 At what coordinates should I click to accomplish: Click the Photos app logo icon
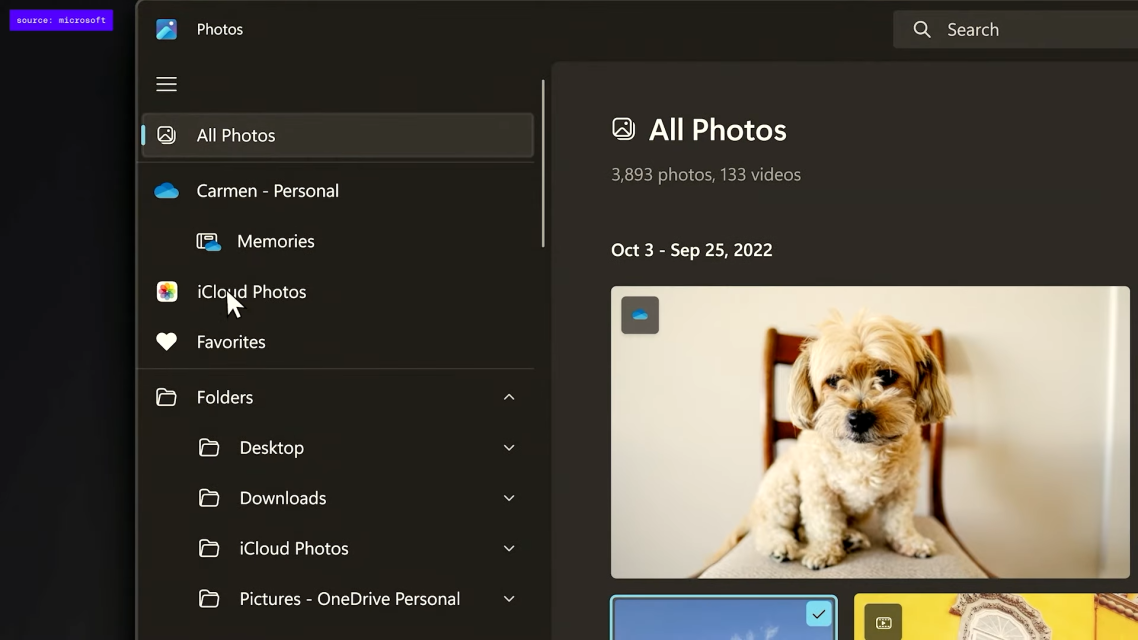(x=167, y=29)
